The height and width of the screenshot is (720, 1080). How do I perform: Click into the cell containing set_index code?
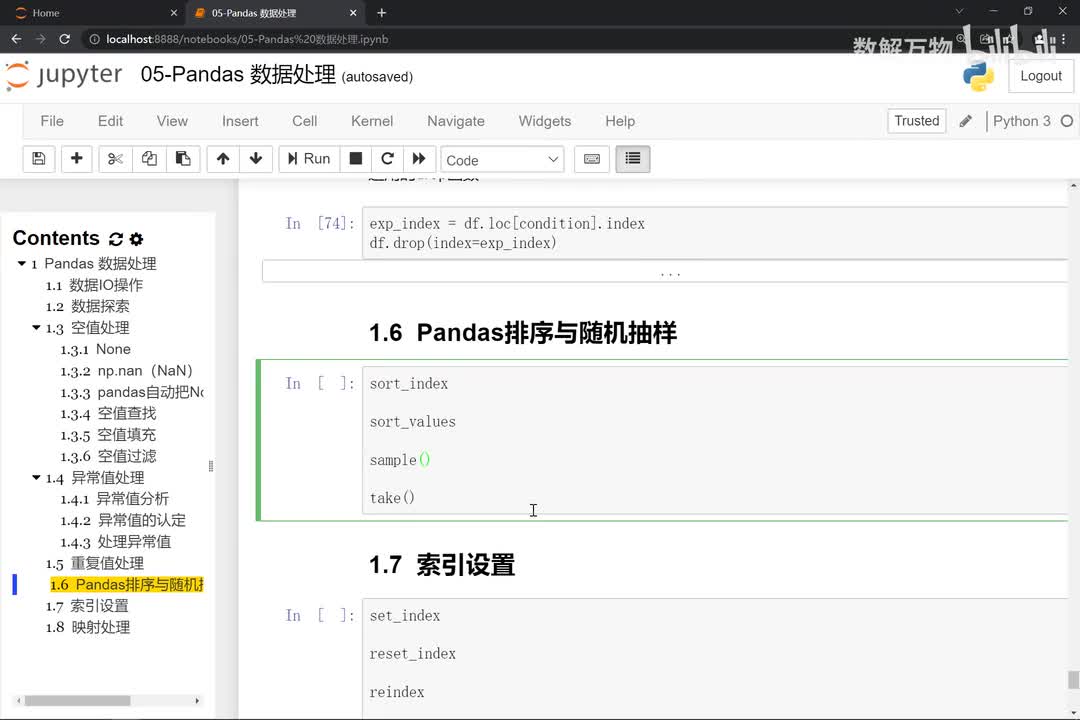[x=715, y=659]
